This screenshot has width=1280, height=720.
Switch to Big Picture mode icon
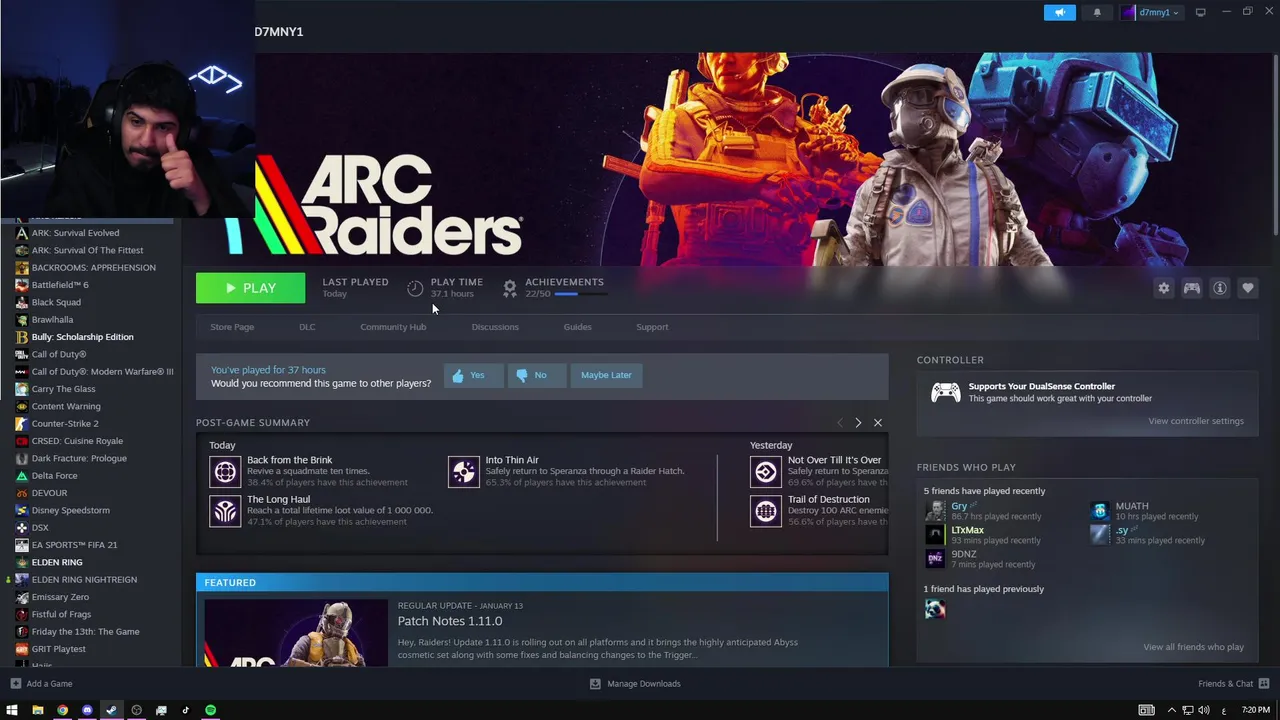[1201, 12]
